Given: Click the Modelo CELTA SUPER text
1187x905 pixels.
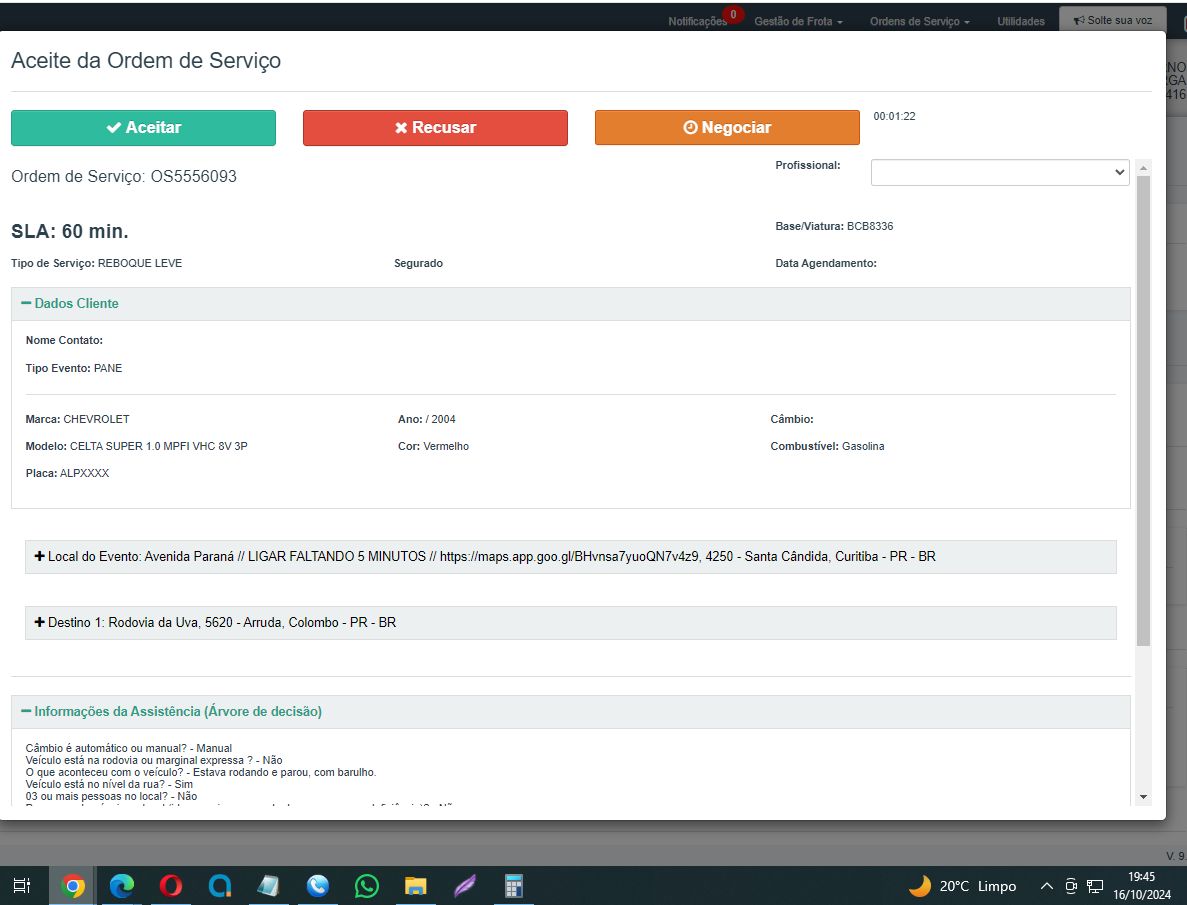Looking at the screenshot, I should 136,447.
